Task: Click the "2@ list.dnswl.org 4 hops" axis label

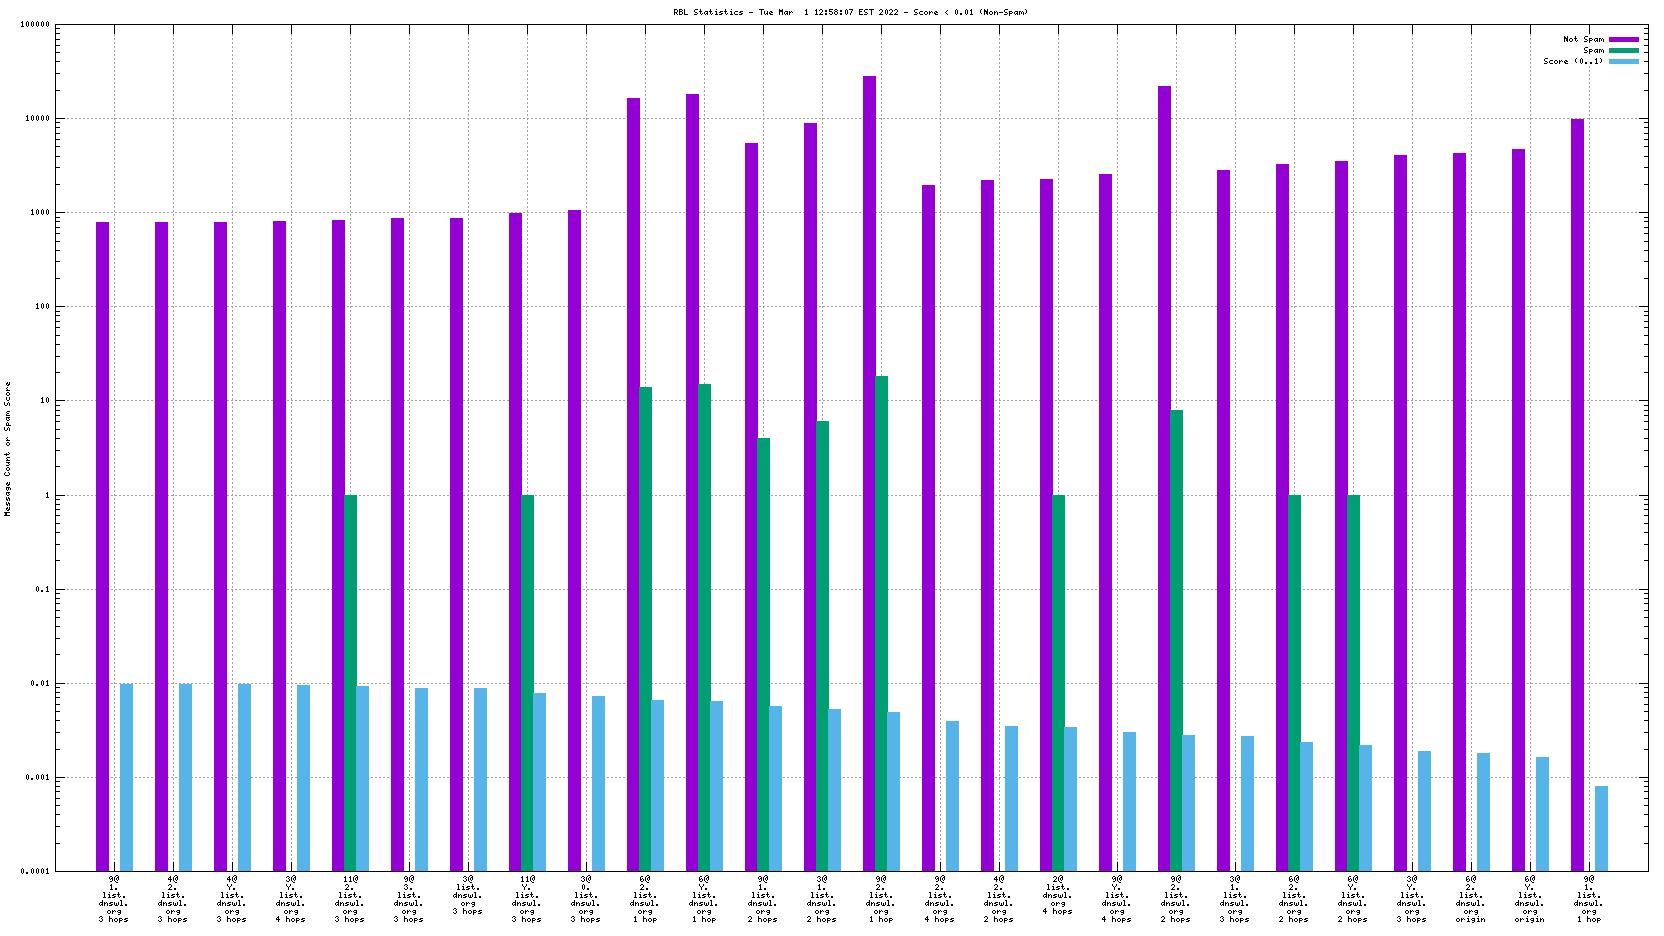Action: pyautogui.click(x=1058, y=895)
